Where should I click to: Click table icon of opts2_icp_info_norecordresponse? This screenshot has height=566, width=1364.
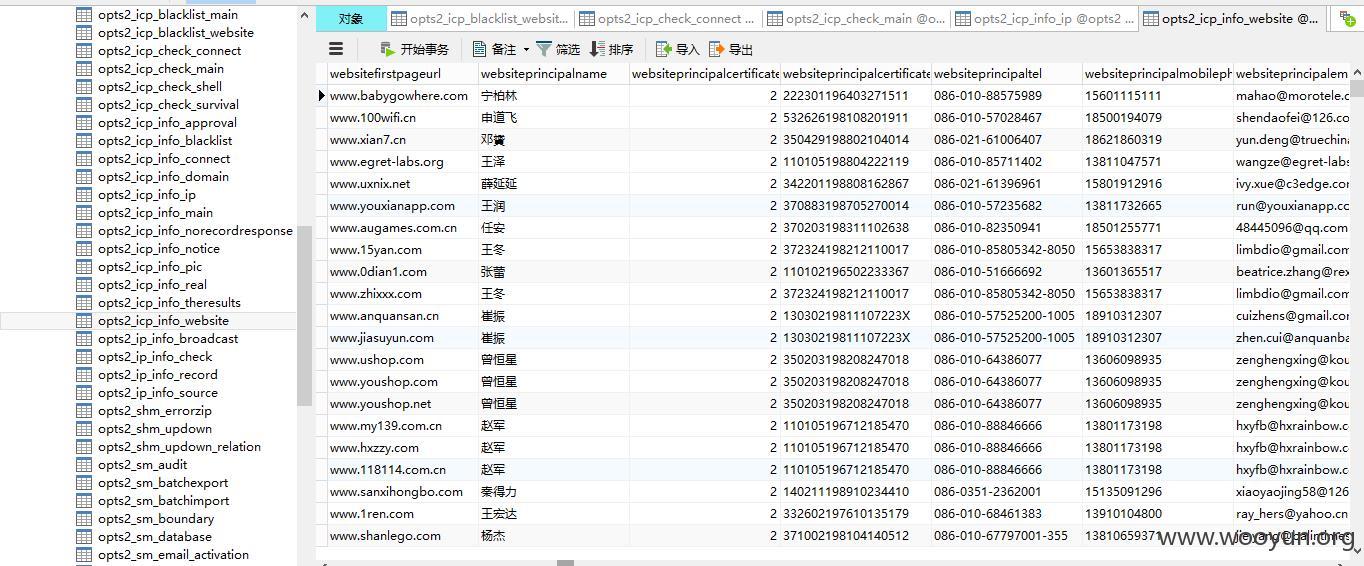click(x=84, y=231)
